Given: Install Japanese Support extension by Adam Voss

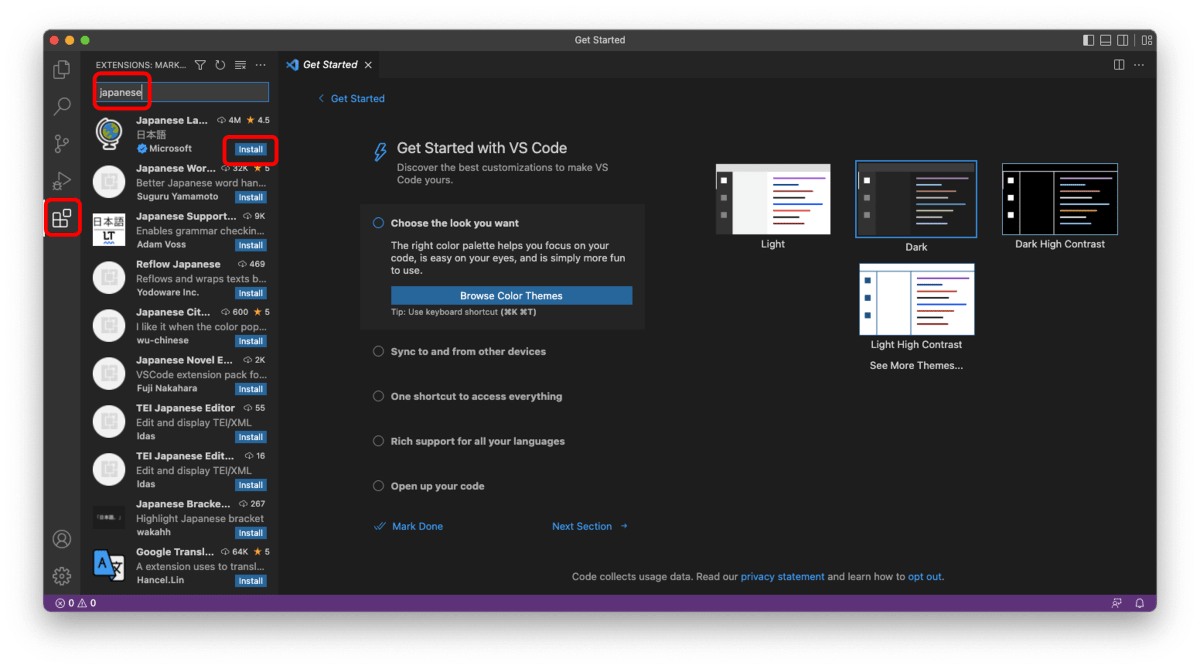Looking at the screenshot, I should pos(251,245).
